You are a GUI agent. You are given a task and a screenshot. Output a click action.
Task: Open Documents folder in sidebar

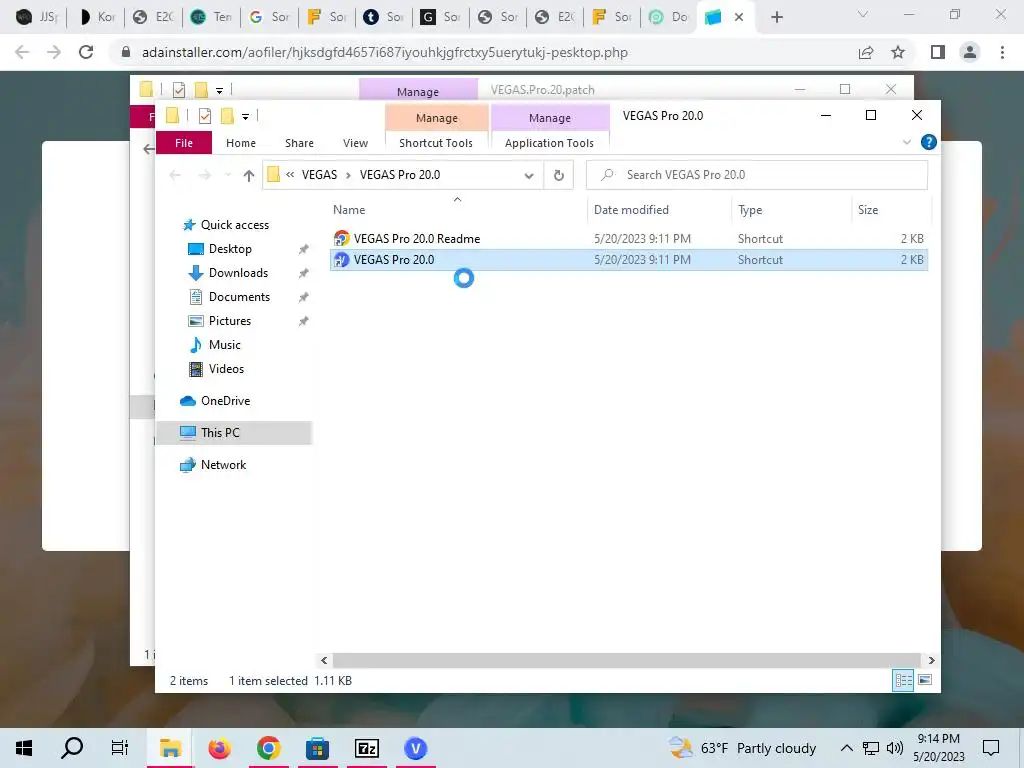pos(239,297)
